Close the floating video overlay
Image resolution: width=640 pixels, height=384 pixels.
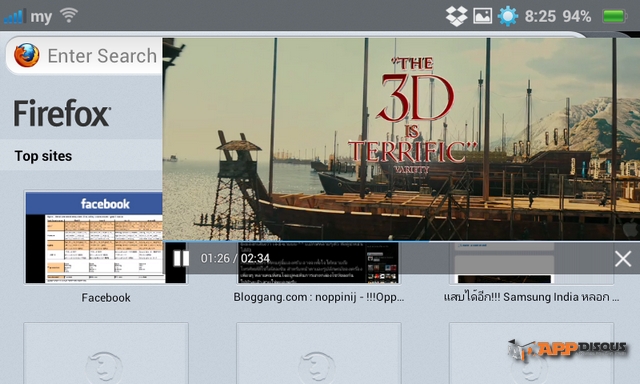pyautogui.click(x=623, y=259)
